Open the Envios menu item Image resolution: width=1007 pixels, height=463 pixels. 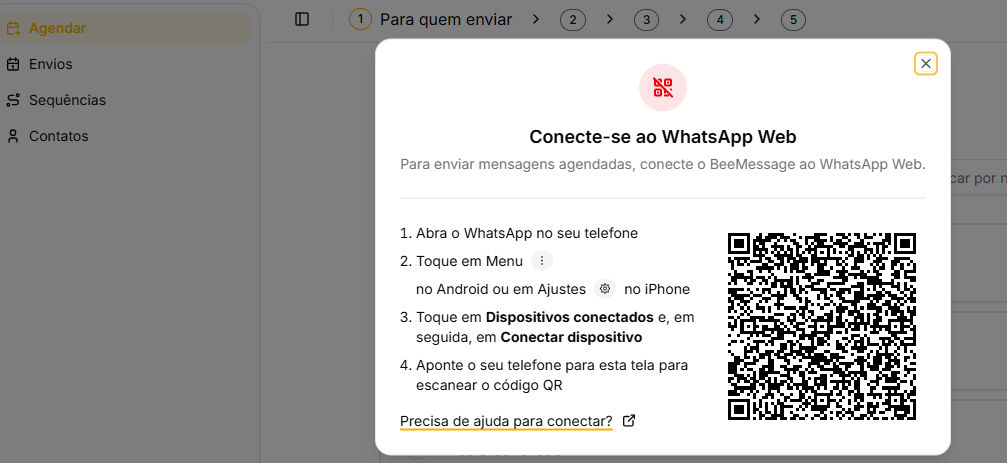(50, 64)
